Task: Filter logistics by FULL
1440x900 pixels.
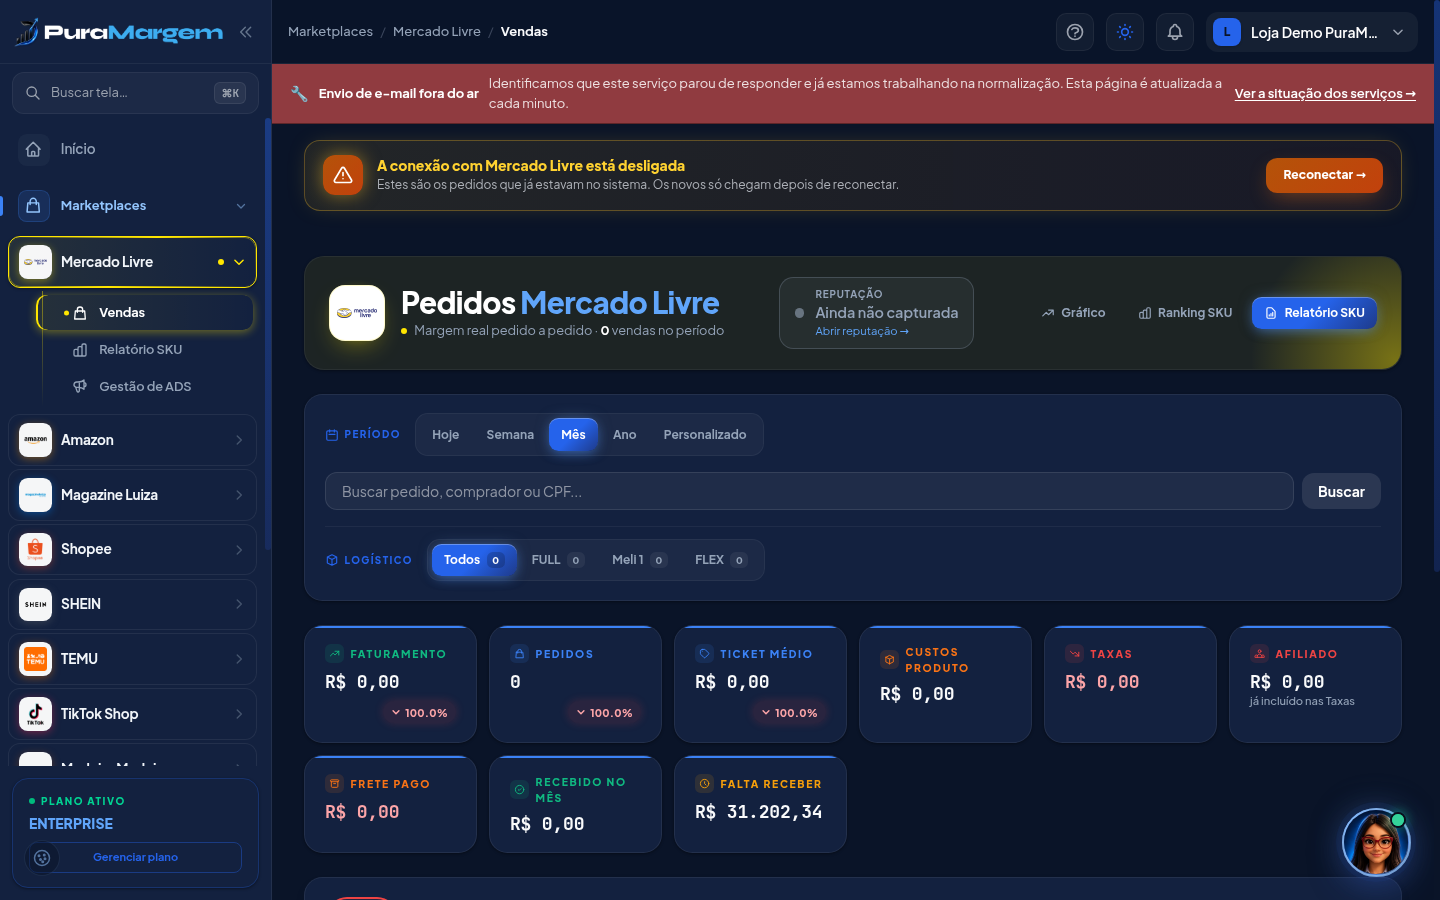Action: [x=557, y=560]
